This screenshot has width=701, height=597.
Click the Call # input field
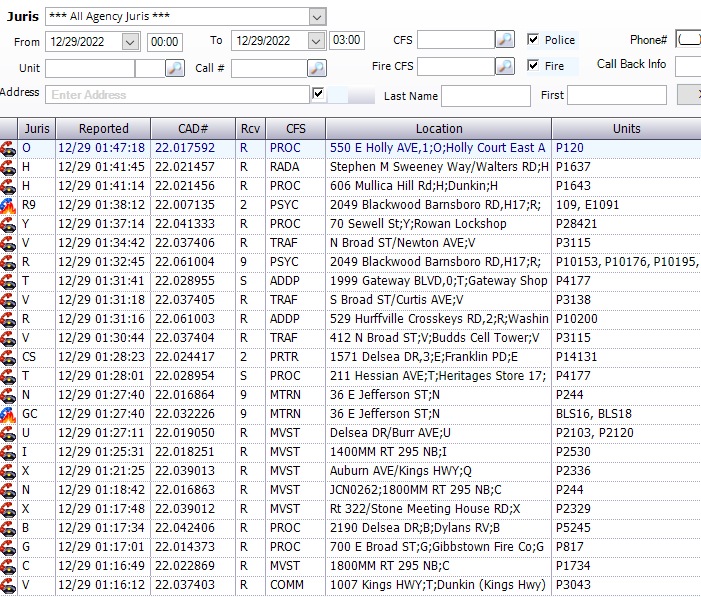click(269, 68)
